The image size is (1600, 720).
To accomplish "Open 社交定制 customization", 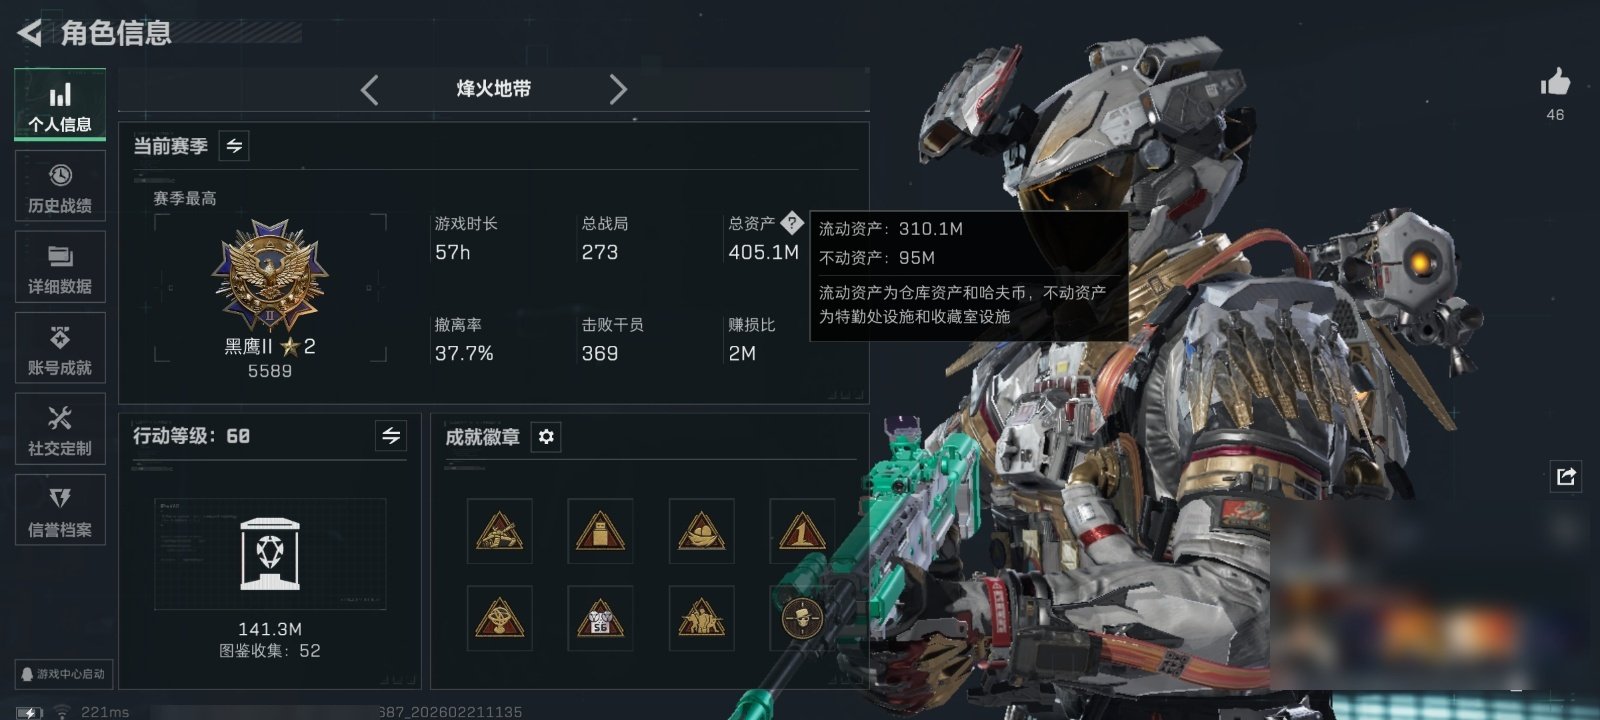I will click(x=60, y=429).
